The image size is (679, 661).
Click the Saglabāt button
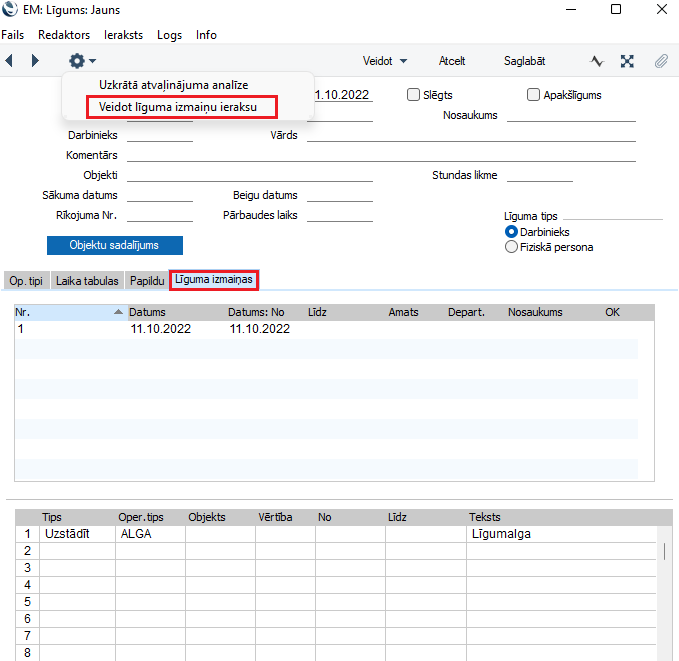(524, 61)
